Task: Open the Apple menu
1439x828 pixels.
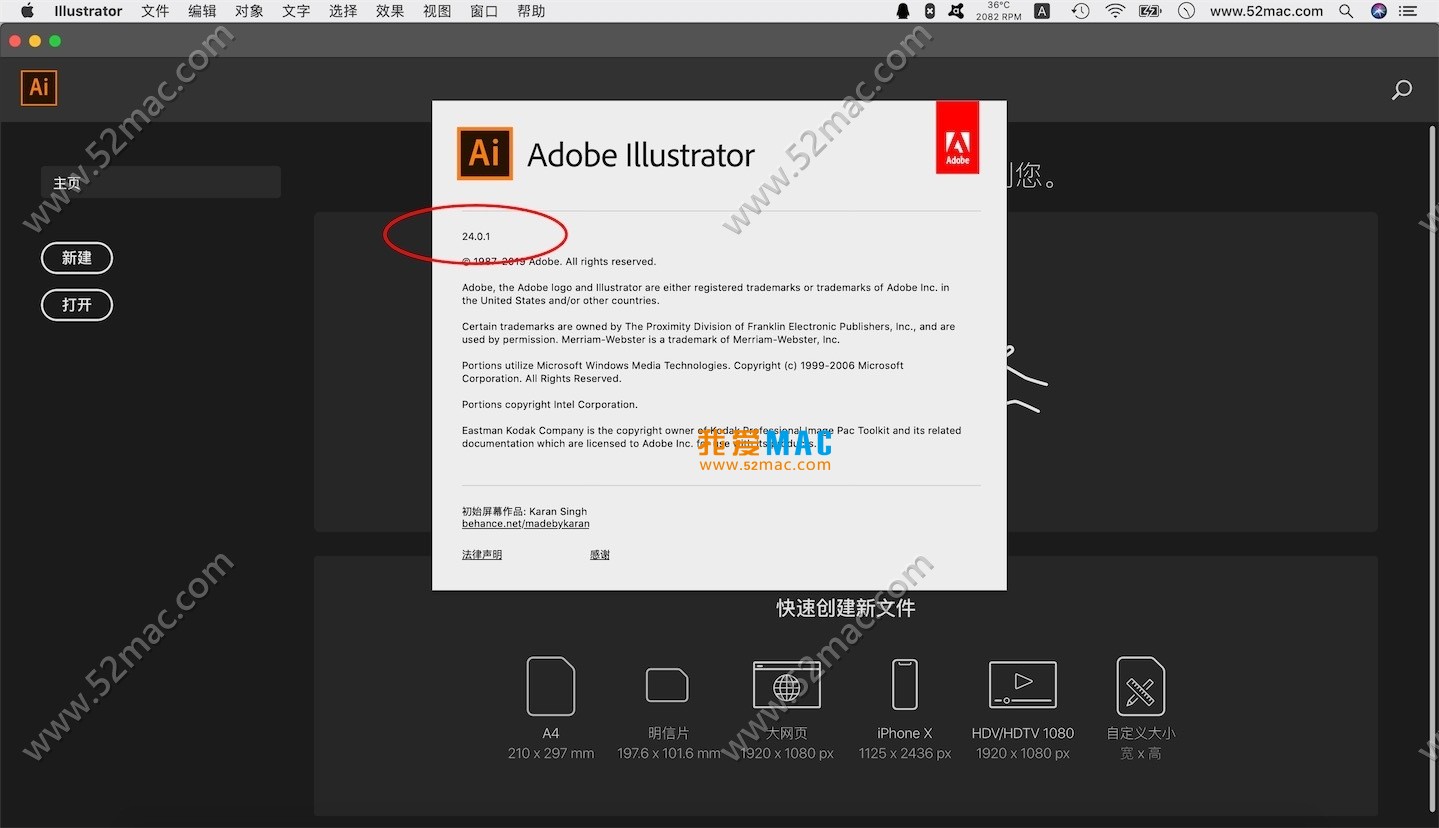Action: [x=25, y=11]
